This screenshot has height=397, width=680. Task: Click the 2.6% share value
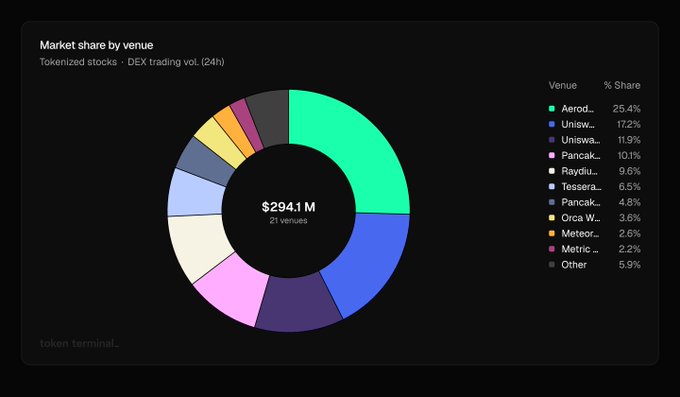point(630,233)
